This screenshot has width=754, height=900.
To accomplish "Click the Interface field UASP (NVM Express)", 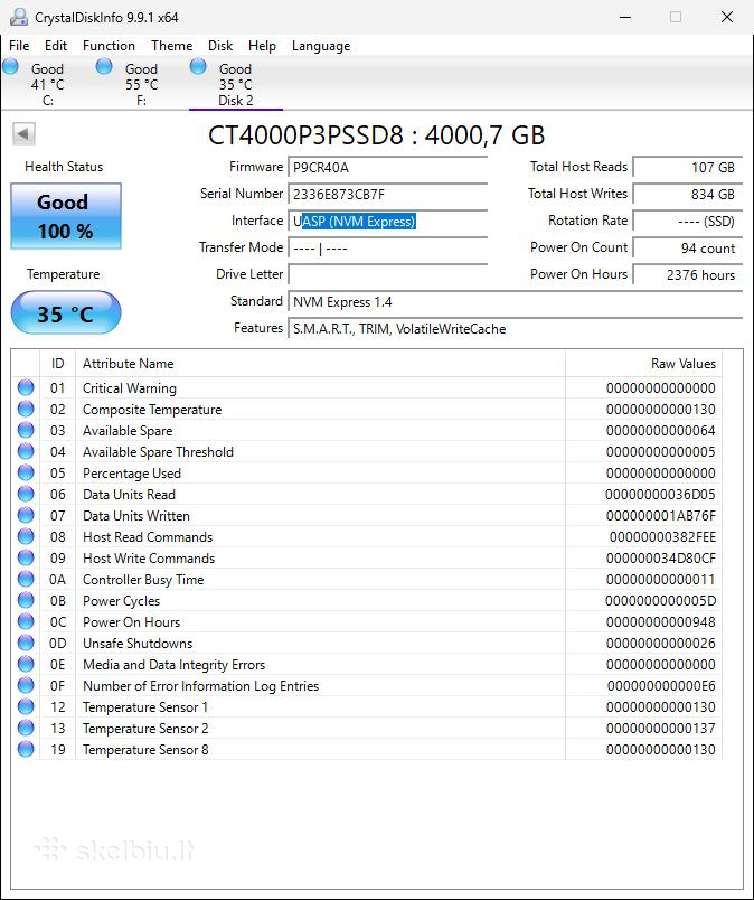I will (x=388, y=221).
